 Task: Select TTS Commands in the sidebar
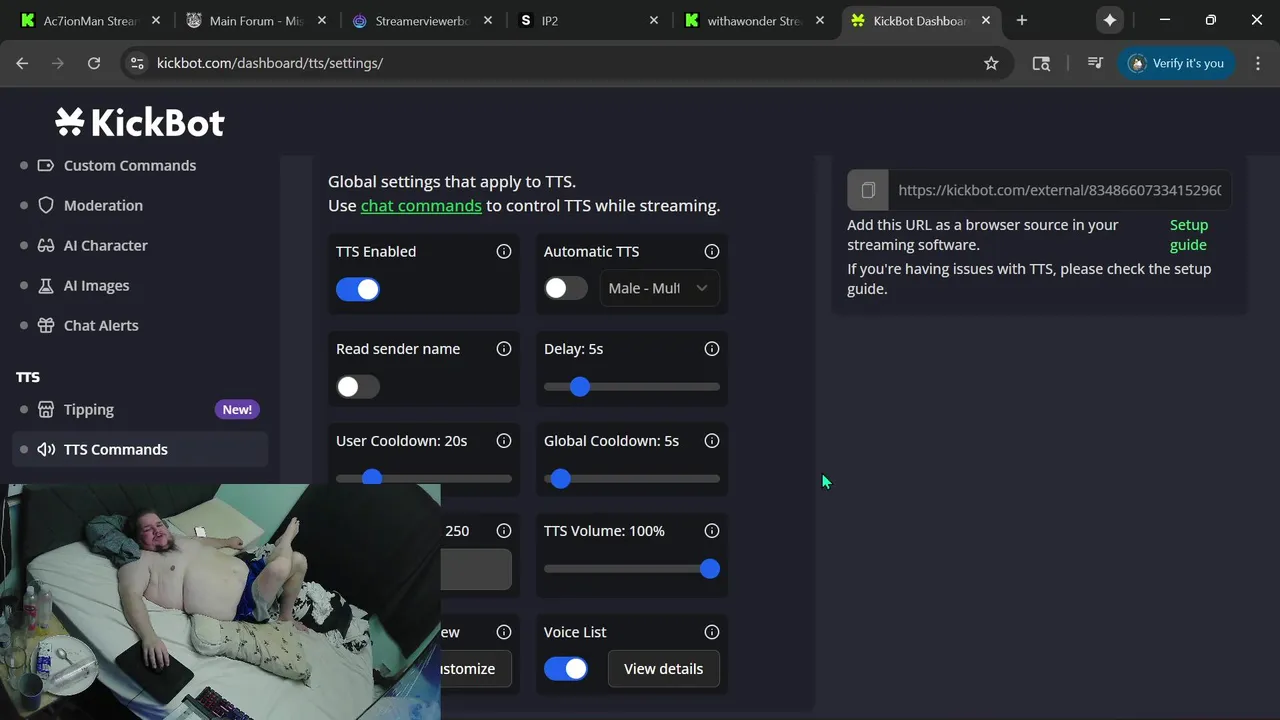click(x=140, y=449)
